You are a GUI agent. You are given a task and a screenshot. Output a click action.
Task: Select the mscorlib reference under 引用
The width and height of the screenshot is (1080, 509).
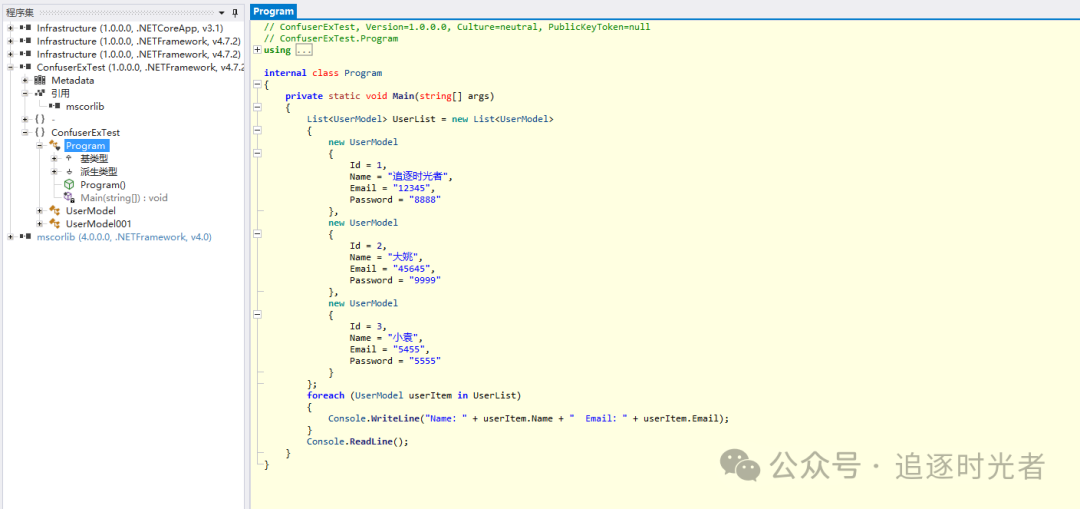(x=84, y=106)
